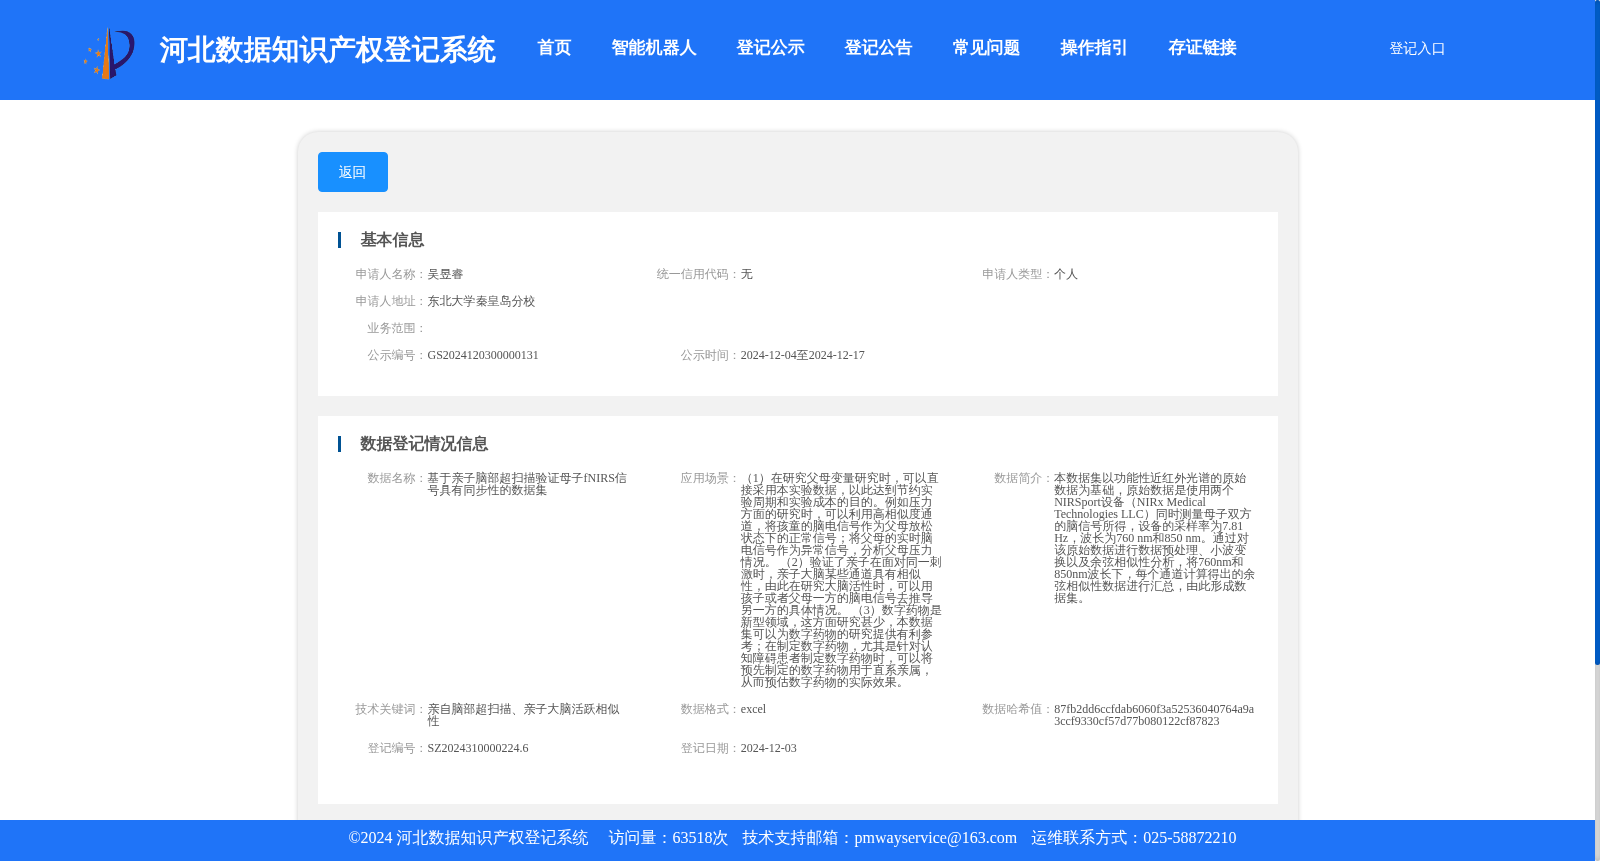
Task: Click the 统一信用代码 label
Action: tap(698, 274)
